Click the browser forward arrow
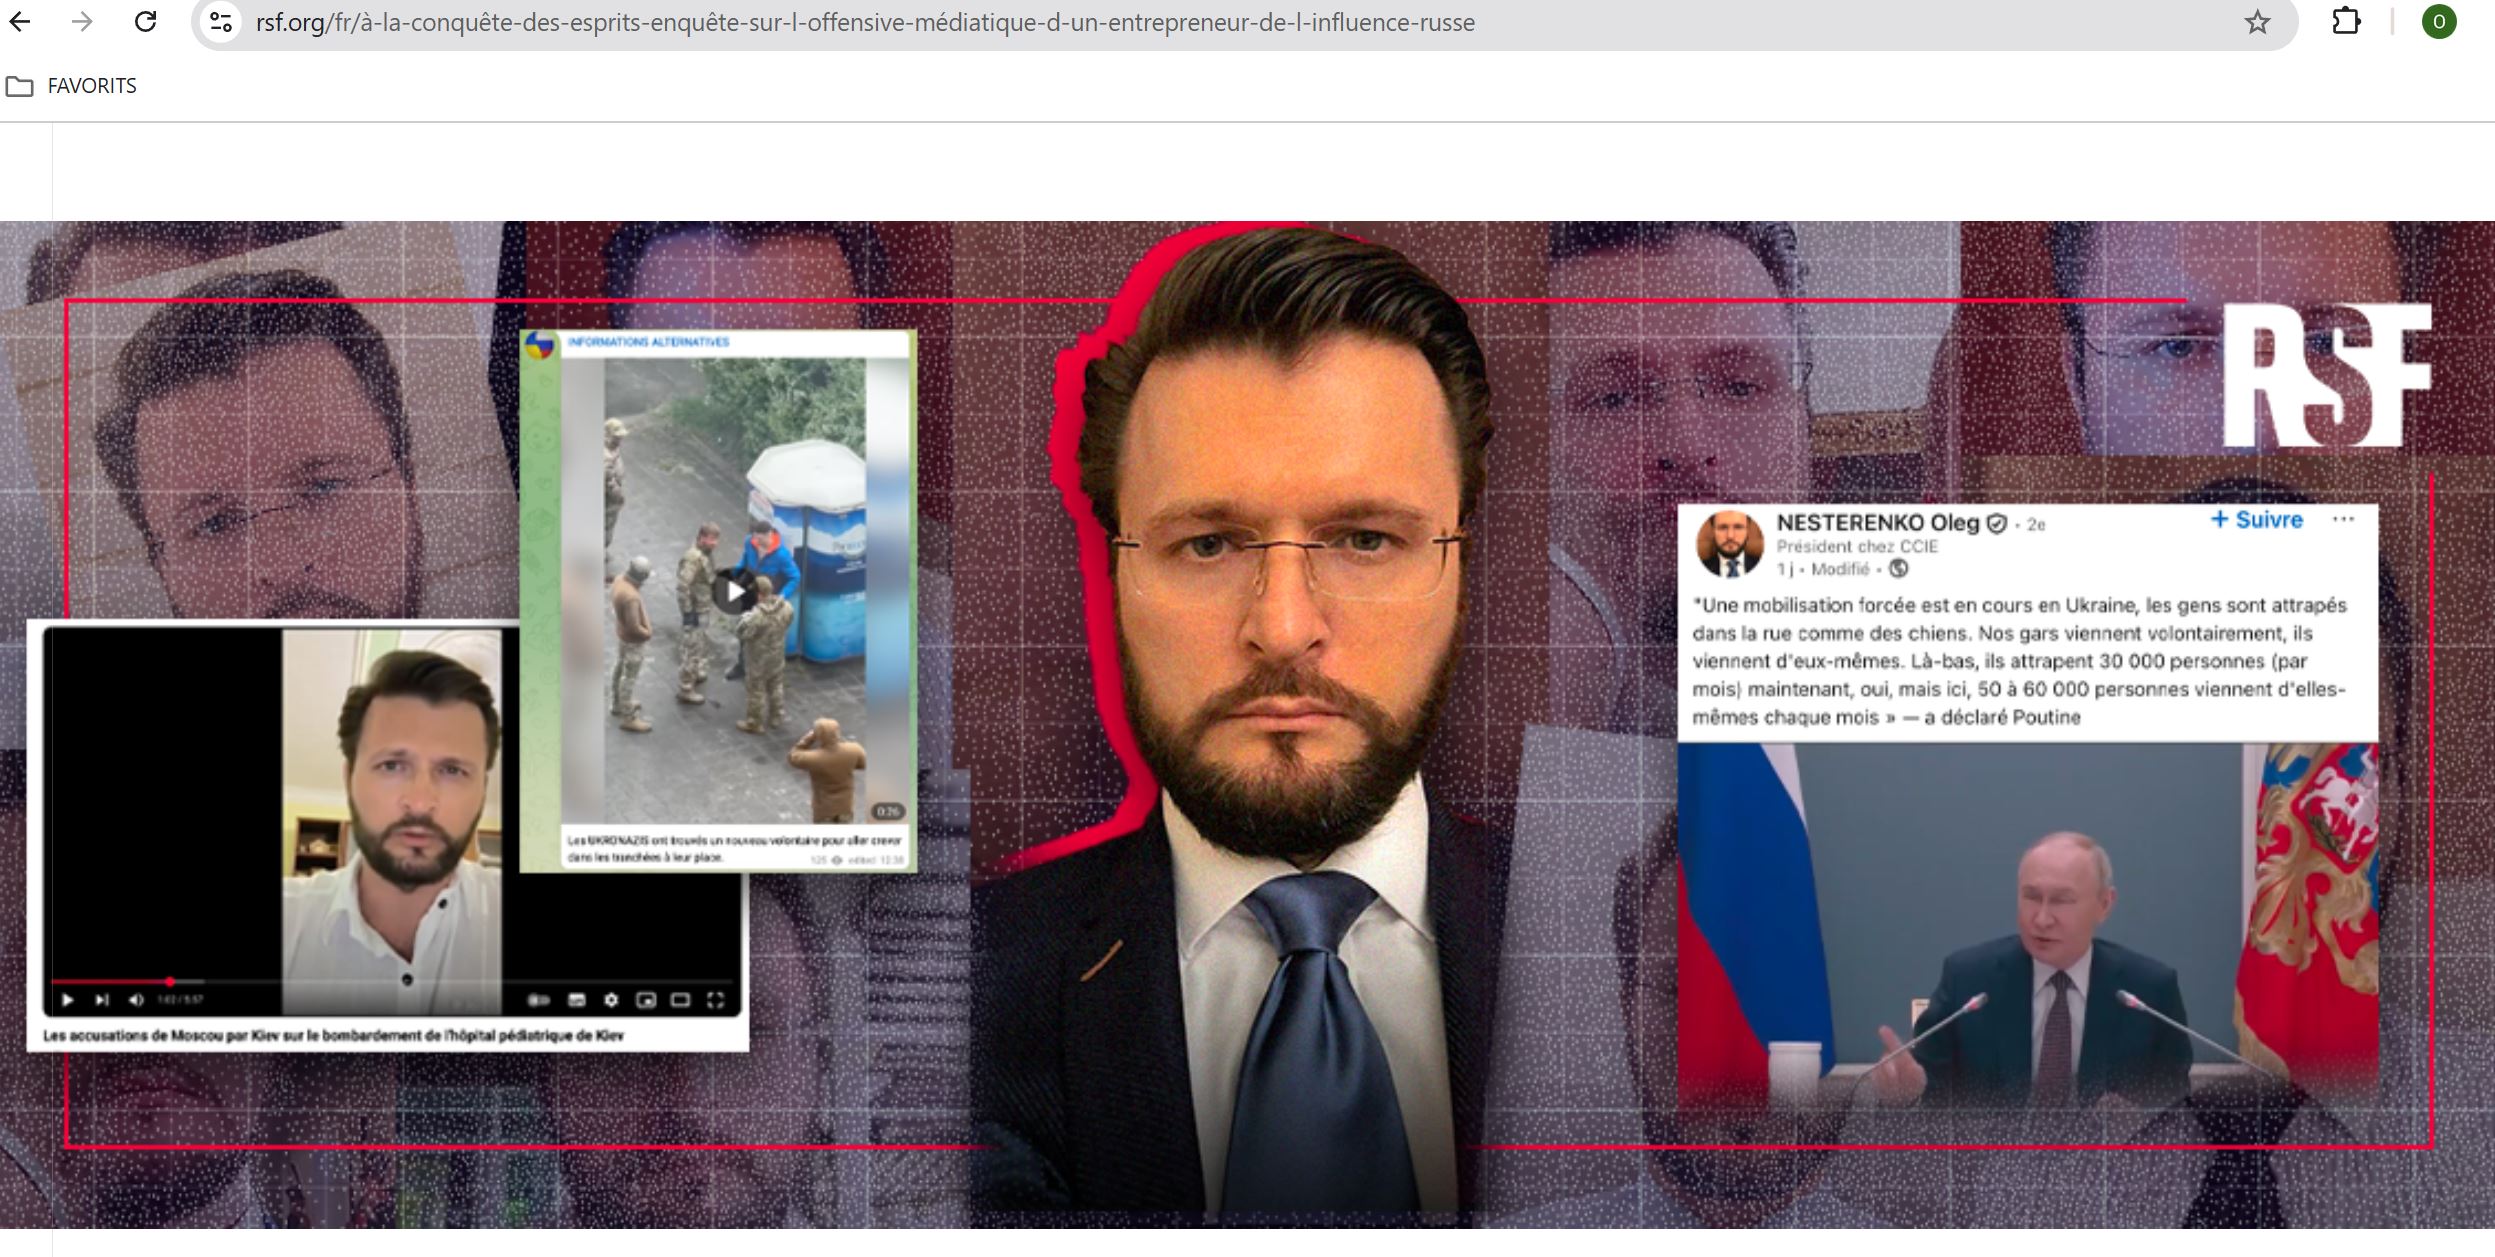 pos(82,22)
